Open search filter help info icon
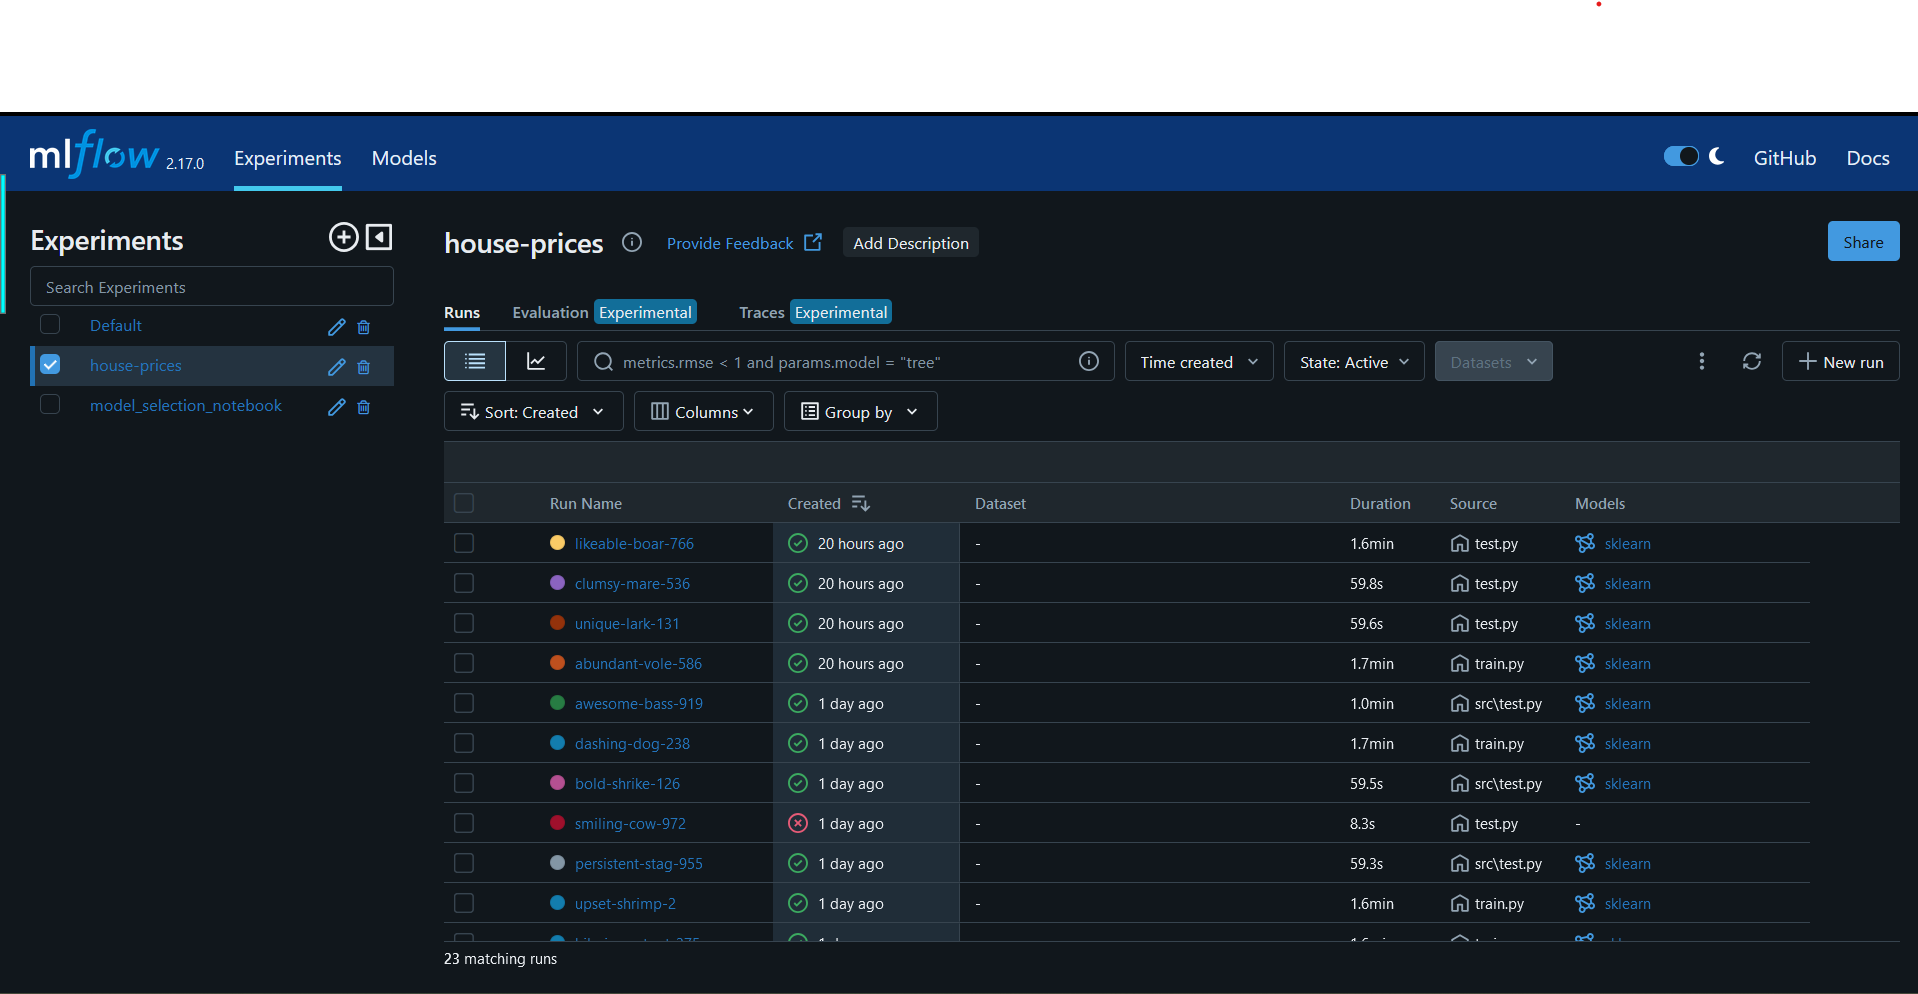 point(1089,361)
